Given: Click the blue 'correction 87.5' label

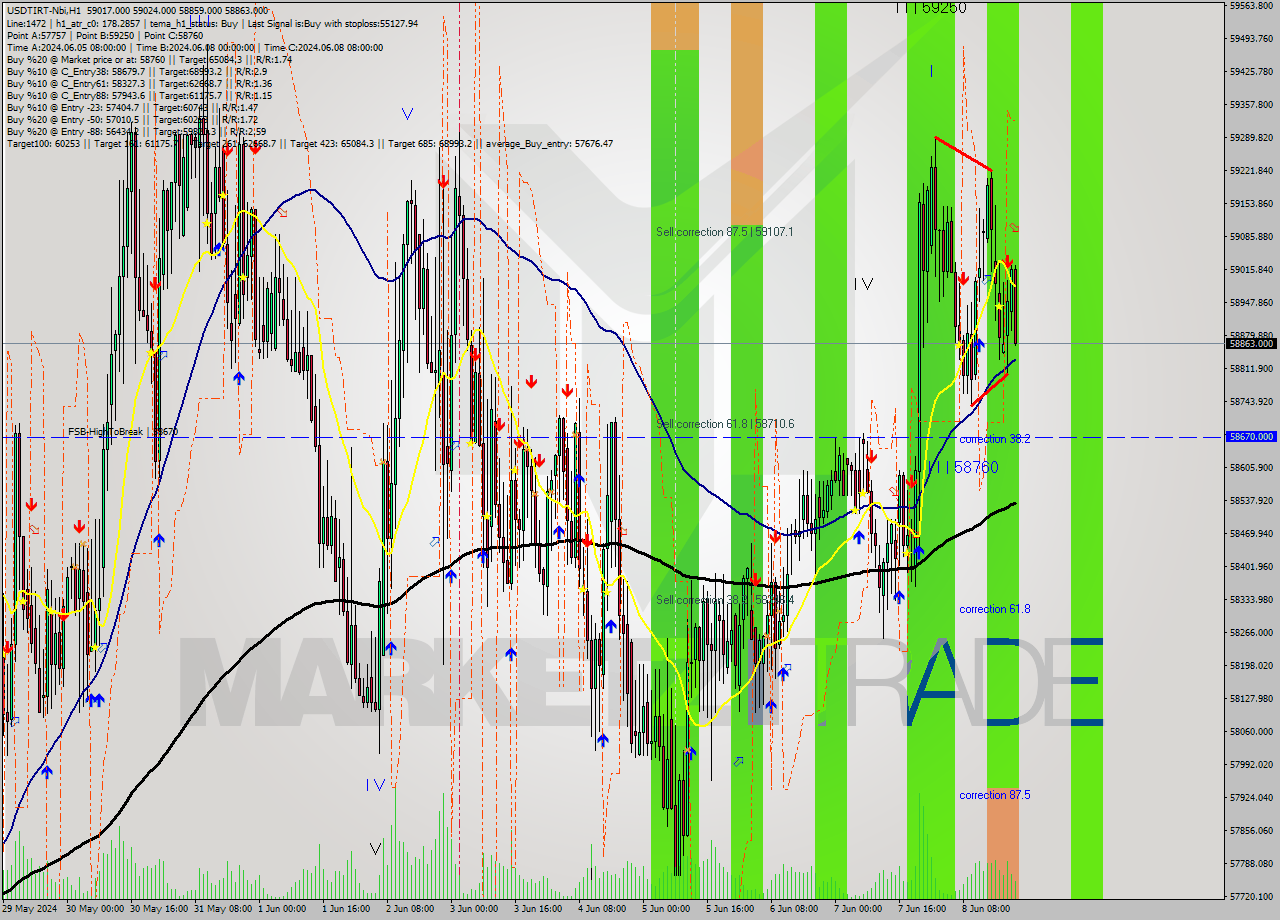Looking at the screenshot, I should pyautogui.click(x=994, y=795).
